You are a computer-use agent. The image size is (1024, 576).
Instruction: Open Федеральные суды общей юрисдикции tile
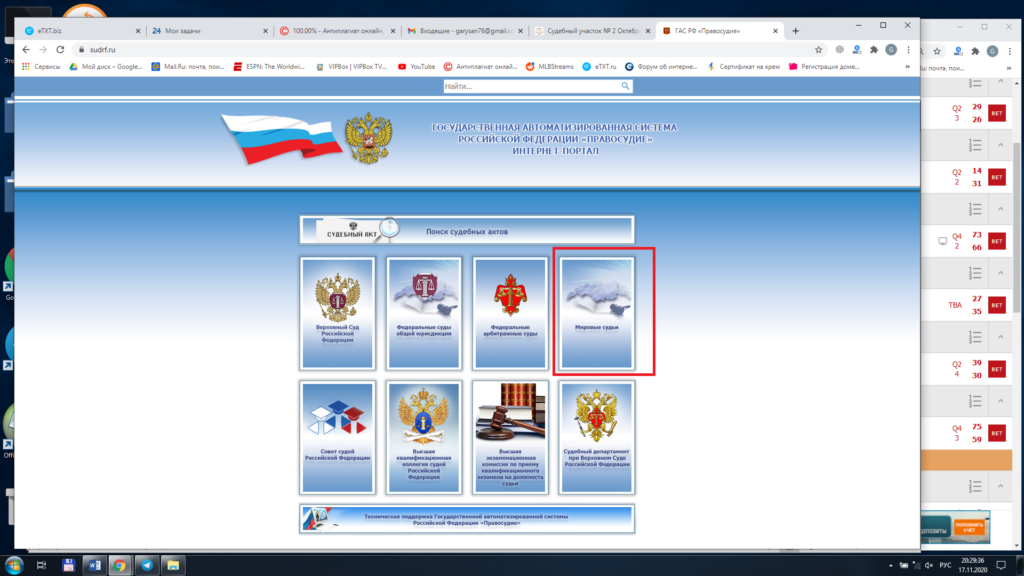tap(424, 313)
